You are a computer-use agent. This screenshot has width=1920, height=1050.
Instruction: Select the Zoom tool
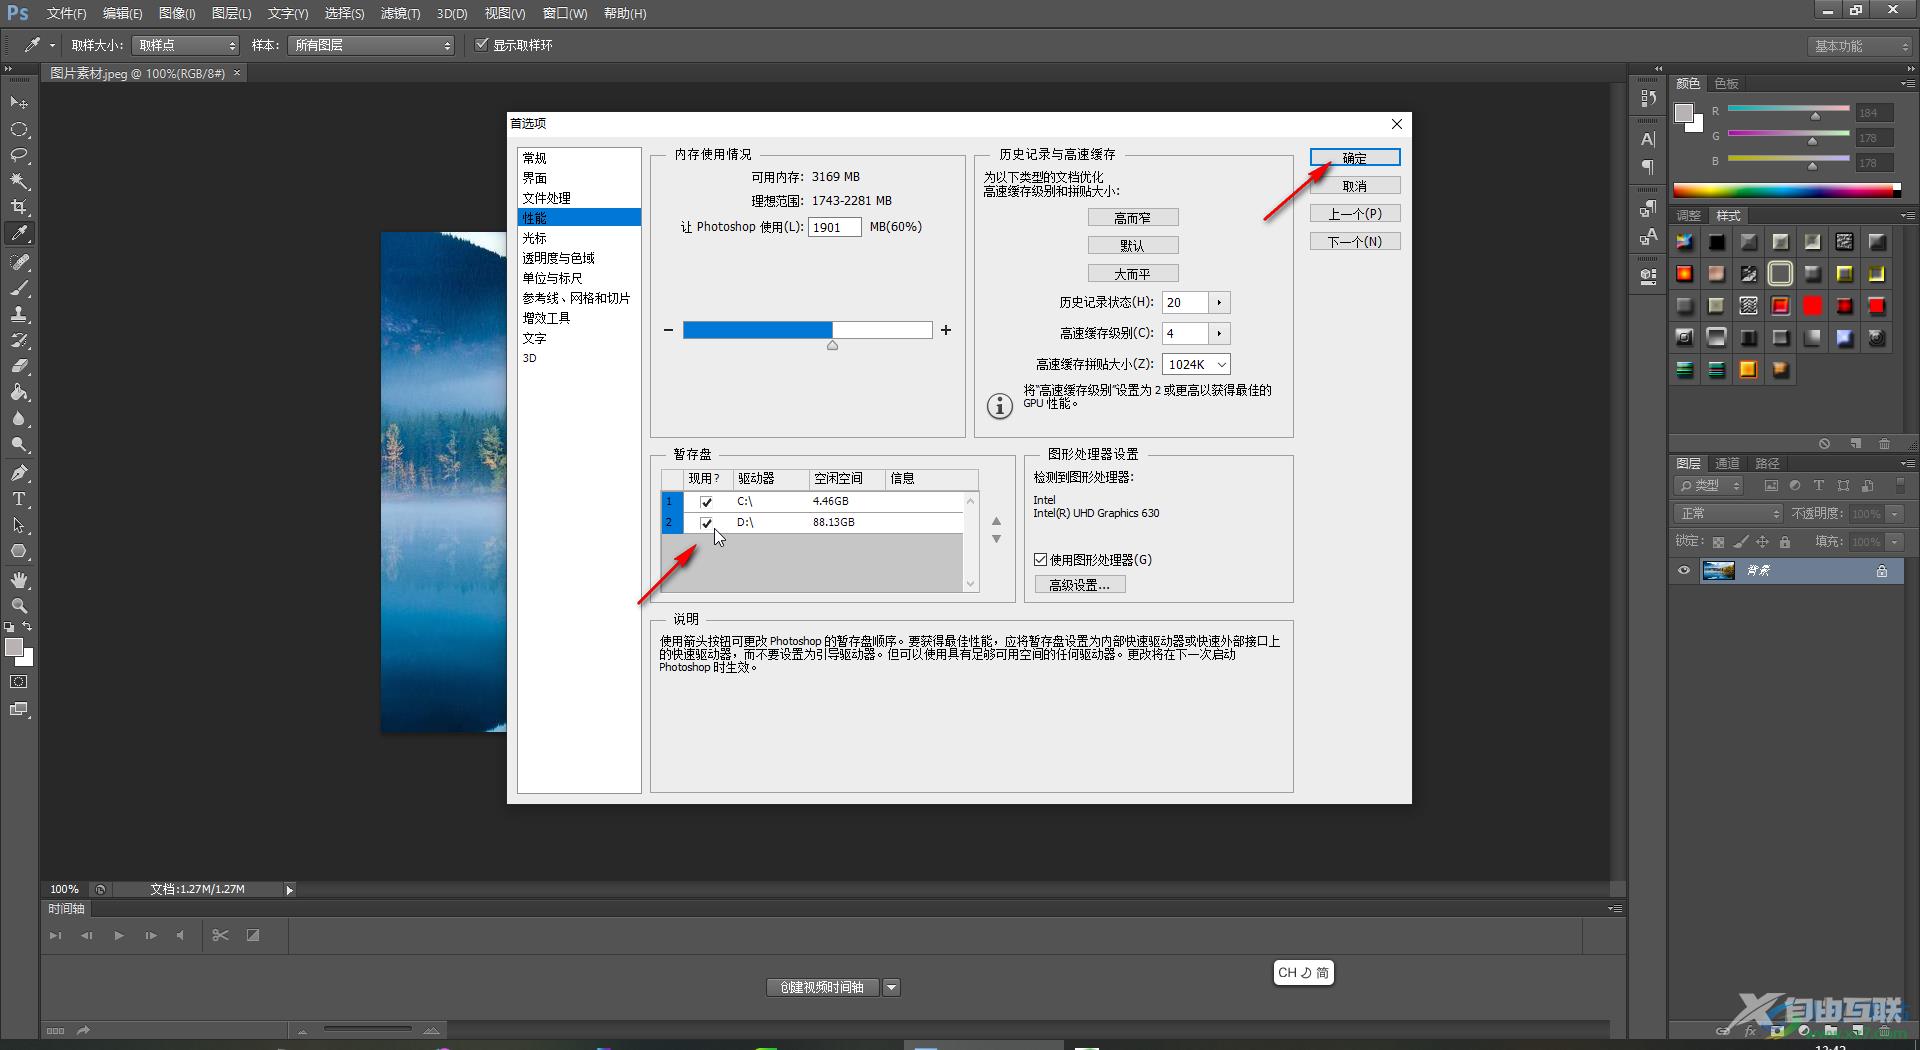[19, 606]
